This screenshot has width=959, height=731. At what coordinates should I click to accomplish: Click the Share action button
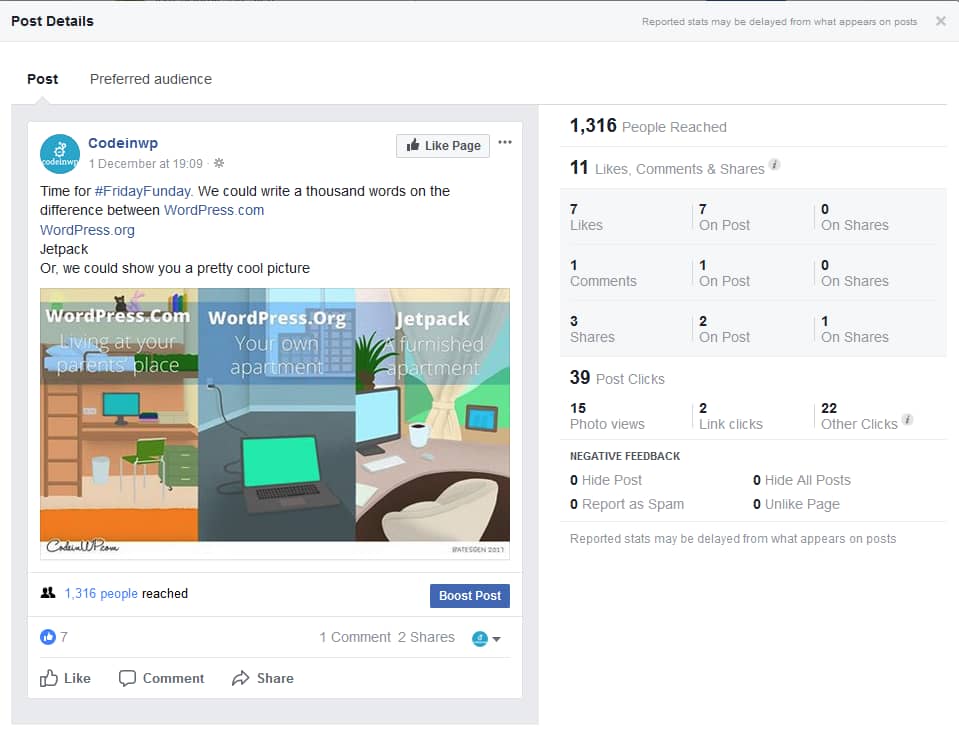tap(263, 678)
